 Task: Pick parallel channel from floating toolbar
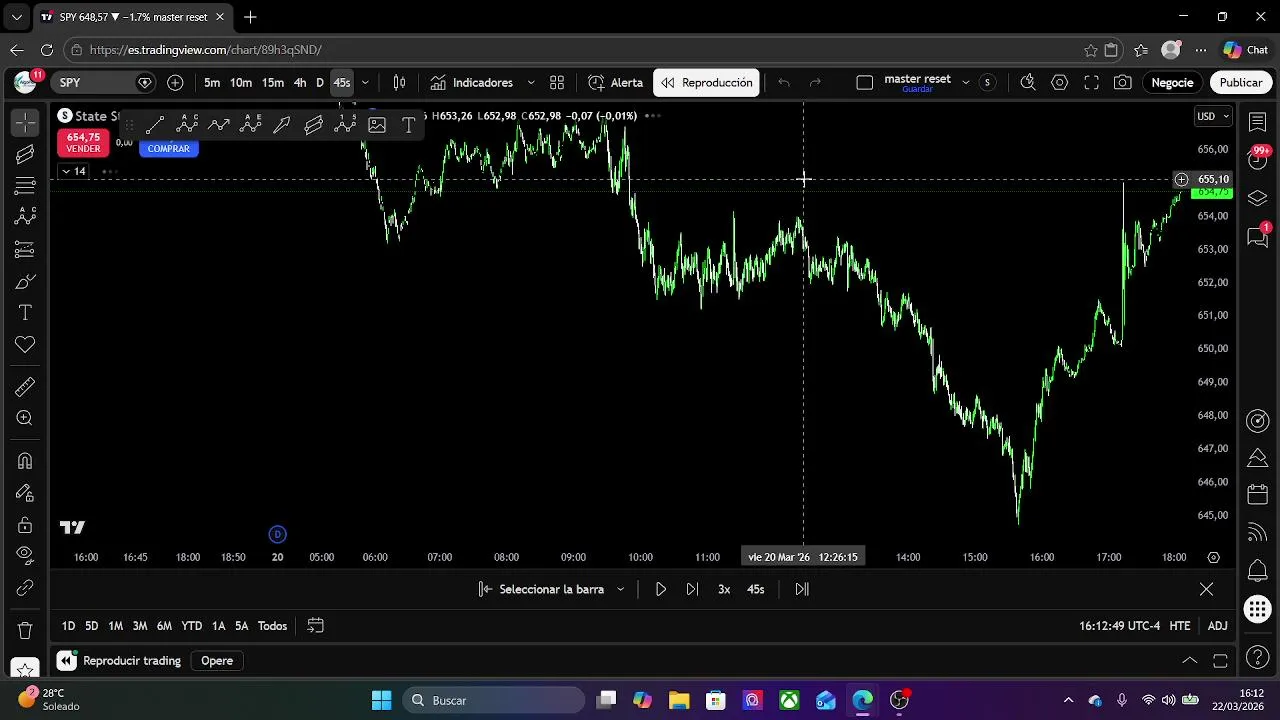point(314,125)
